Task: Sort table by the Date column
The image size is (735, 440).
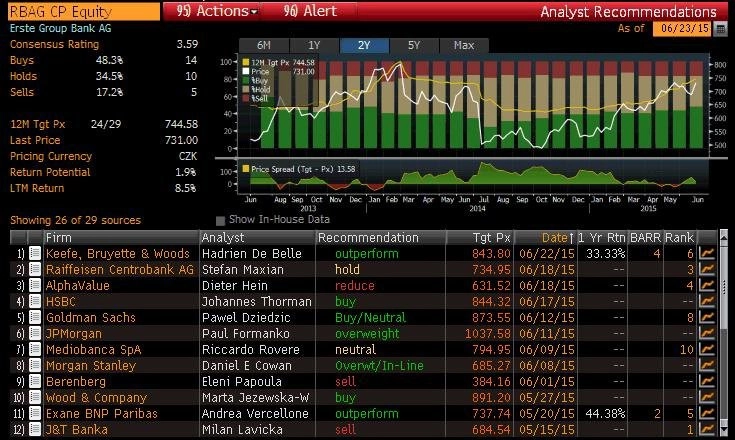Action: click(x=546, y=238)
